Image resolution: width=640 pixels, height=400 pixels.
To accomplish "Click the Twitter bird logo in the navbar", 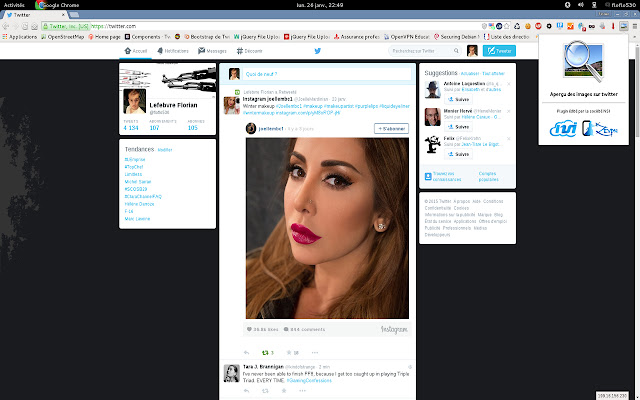I will 318,51.
